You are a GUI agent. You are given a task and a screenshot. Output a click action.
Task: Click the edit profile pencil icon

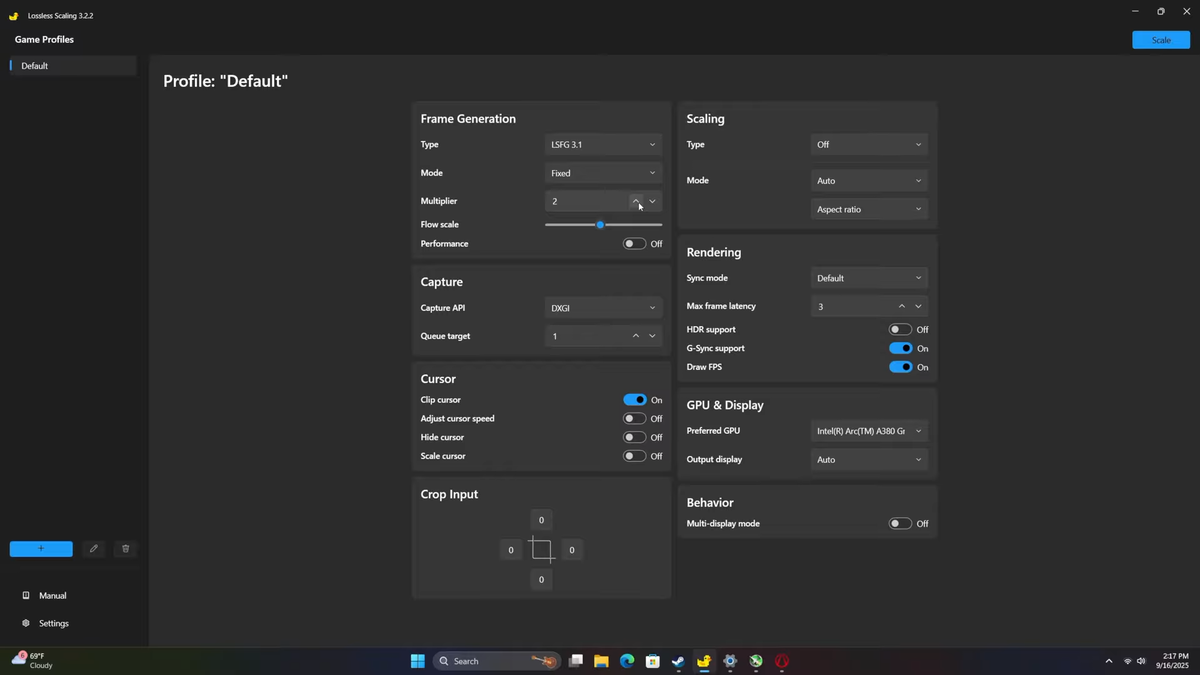tap(94, 549)
